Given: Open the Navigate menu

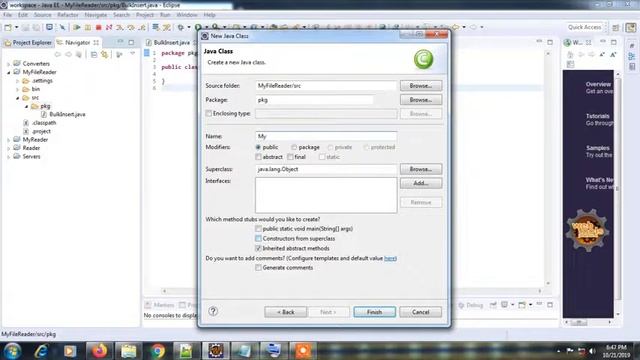Looking at the screenshot, I should tap(96, 15).
